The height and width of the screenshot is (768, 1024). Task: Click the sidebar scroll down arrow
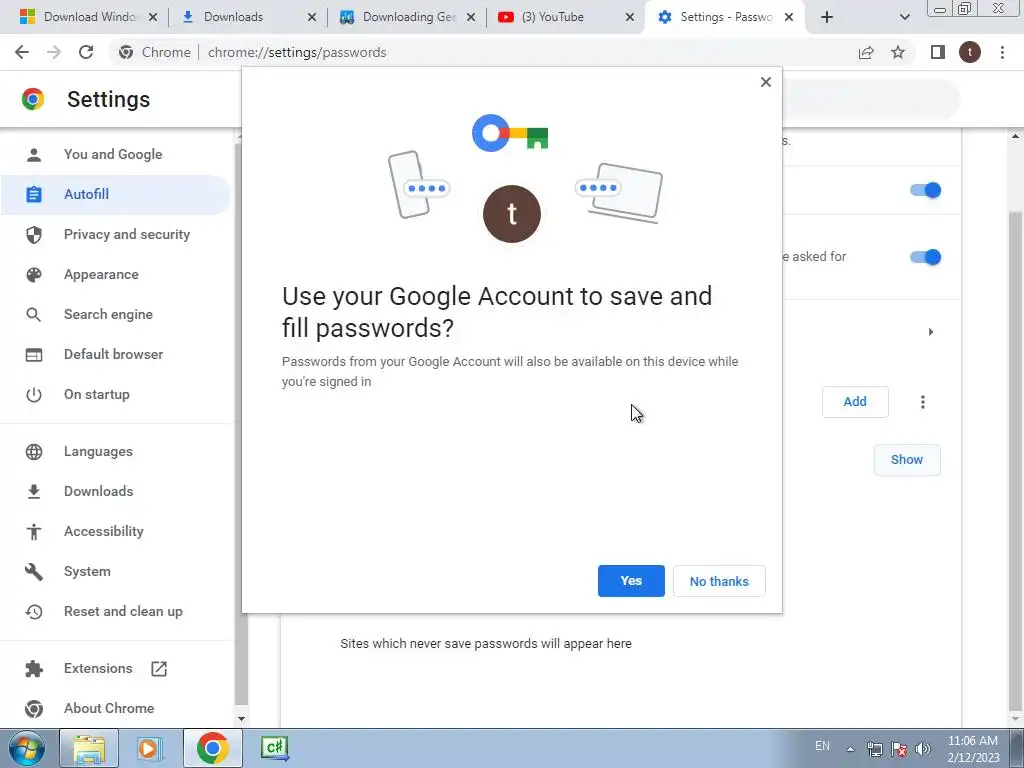(241, 719)
